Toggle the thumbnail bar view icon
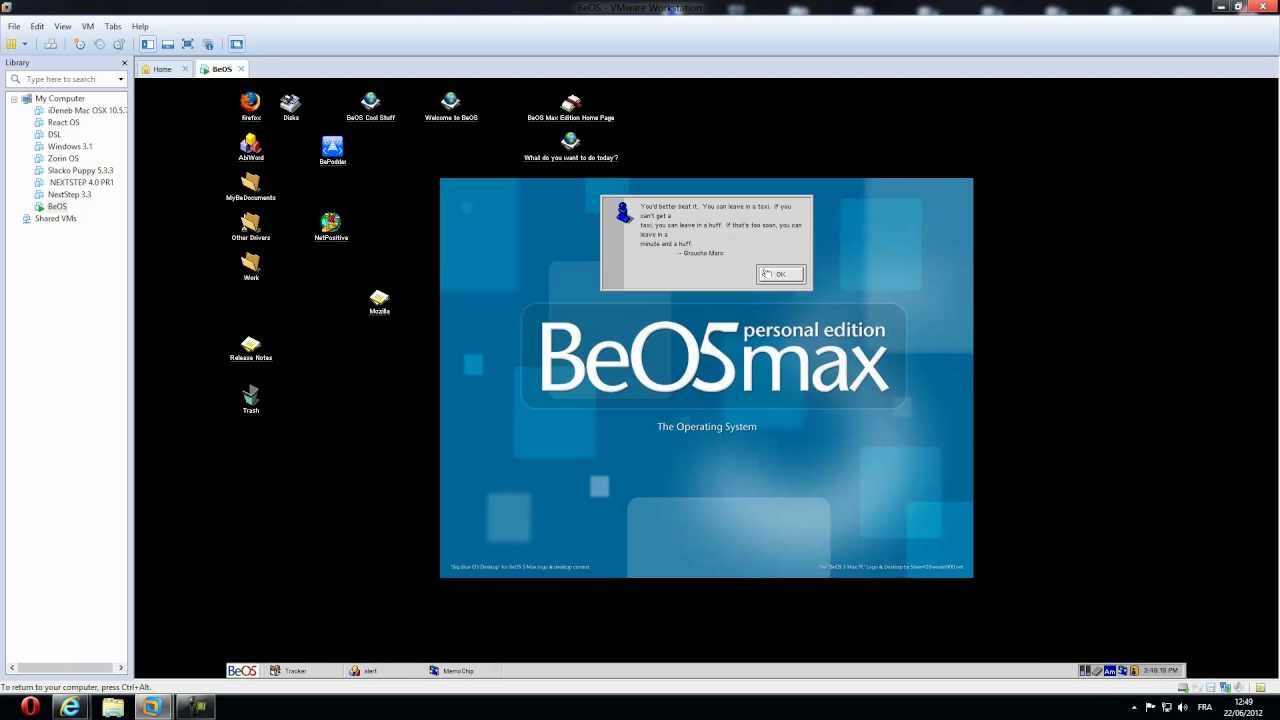Image resolution: width=1280 pixels, height=720 pixels. coord(168,44)
